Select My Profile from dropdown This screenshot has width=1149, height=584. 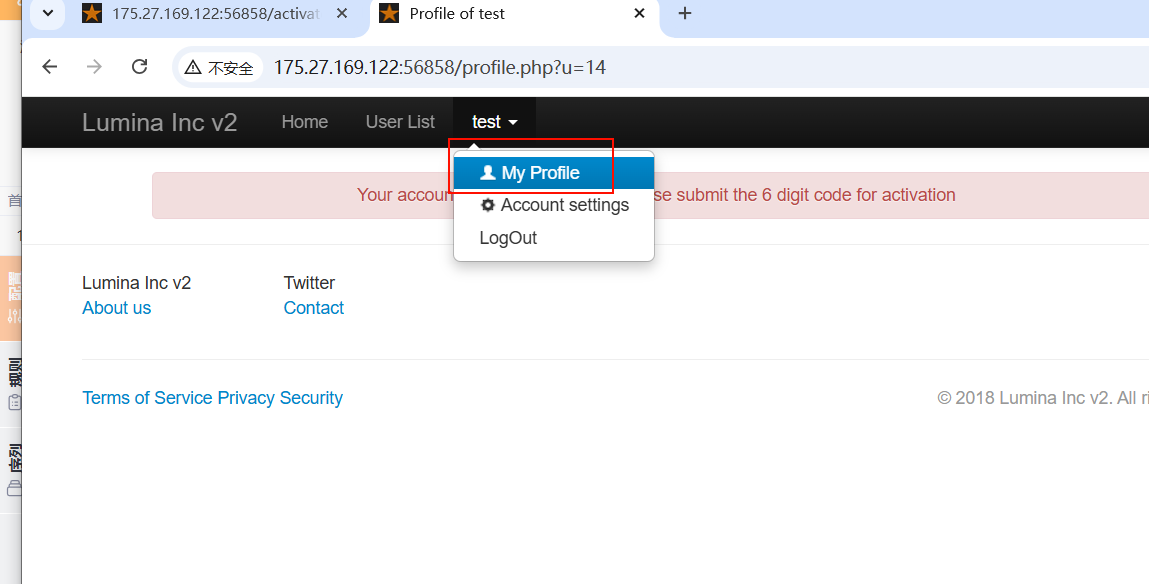541,173
